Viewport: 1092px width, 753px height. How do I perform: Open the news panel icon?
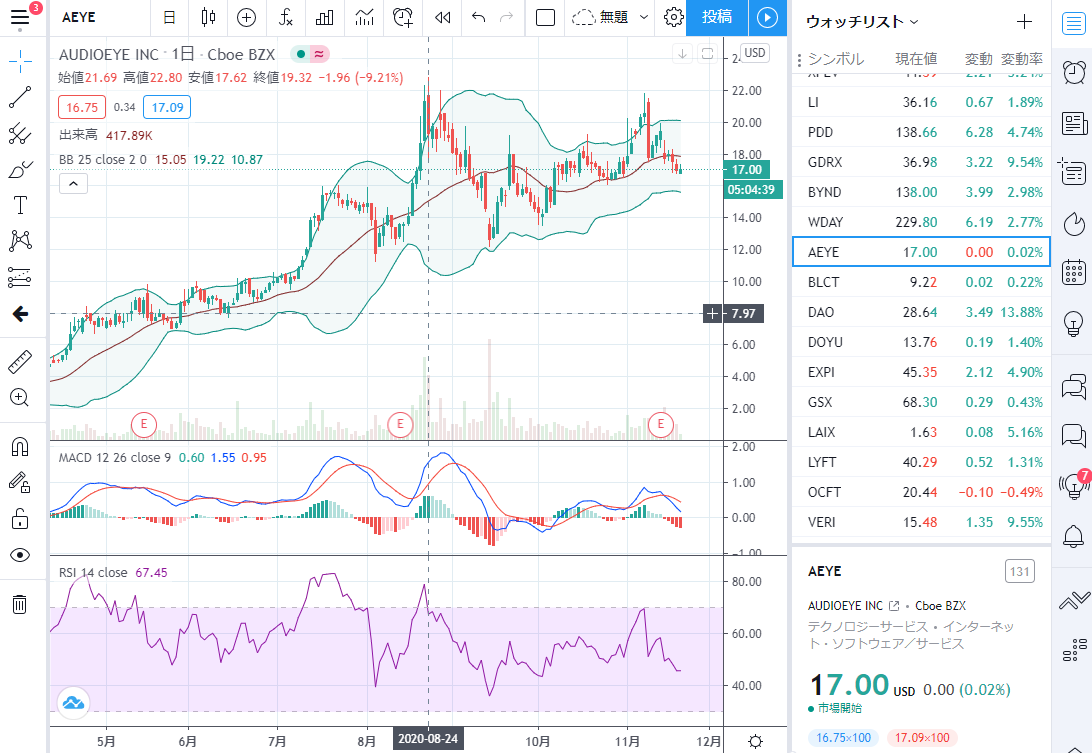click(x=1073, y=125)
